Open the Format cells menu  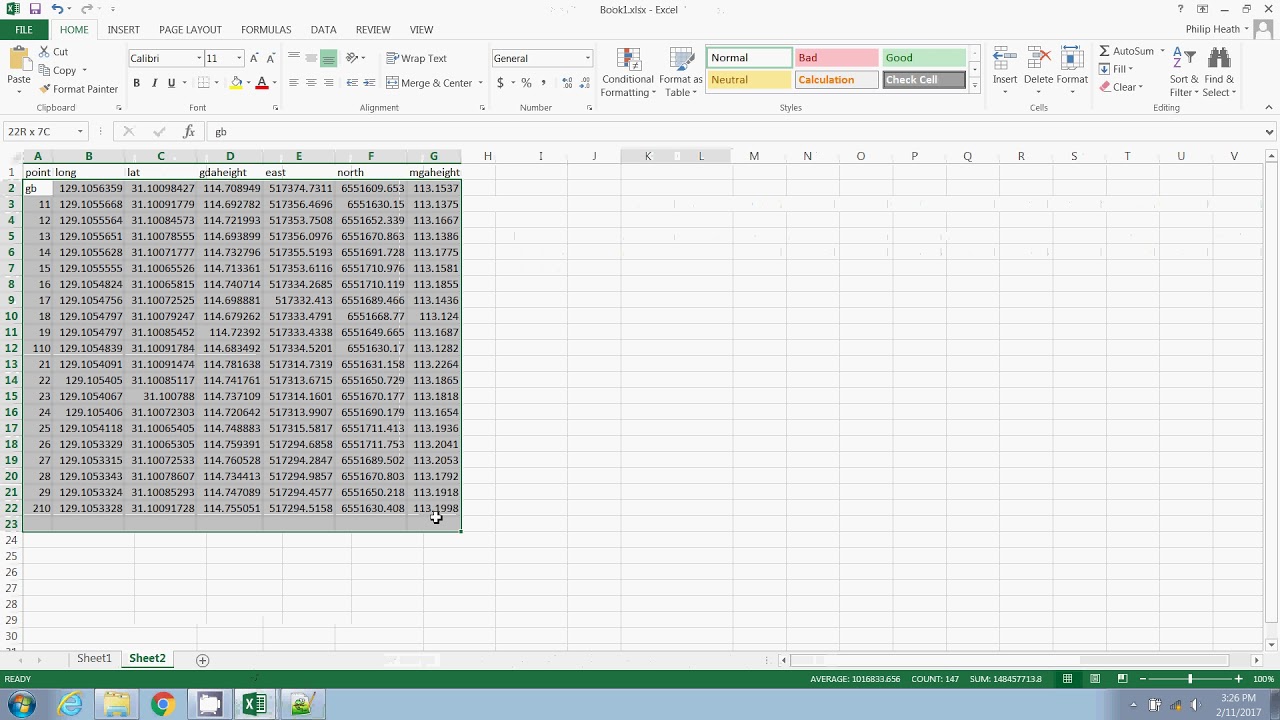1072,72
